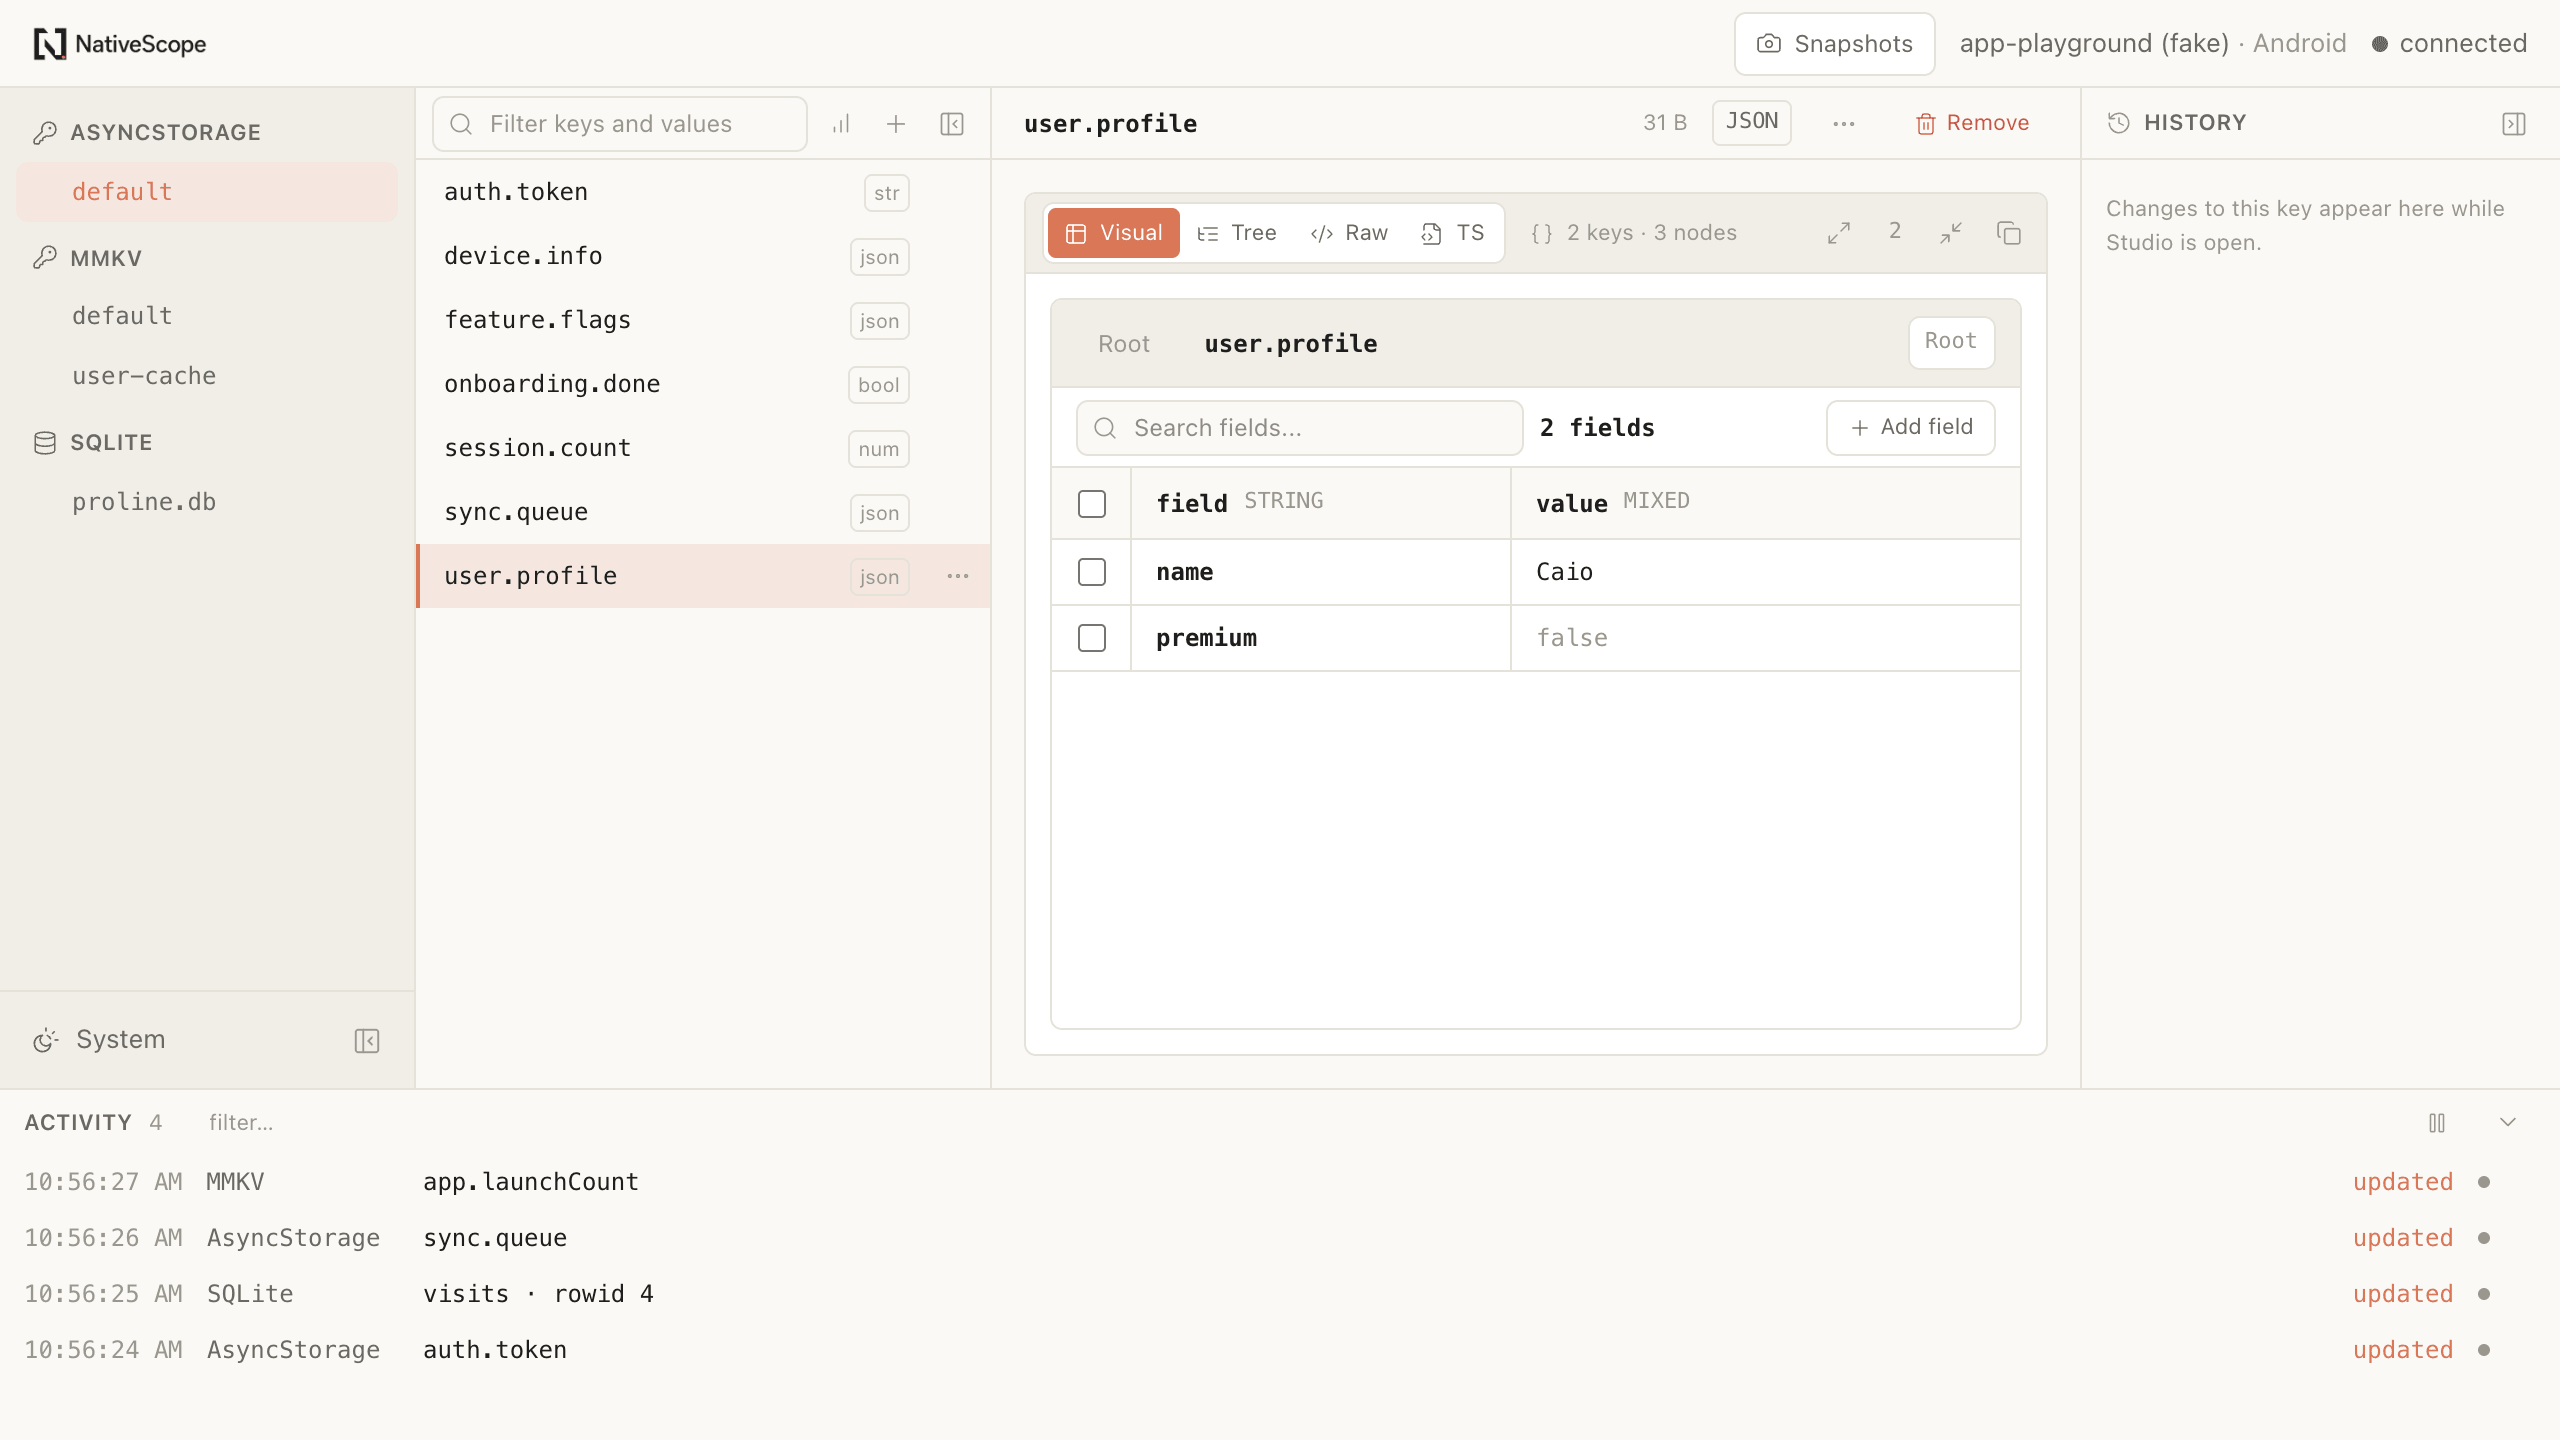
Task: Click the connected status indicator
Action: (x=2449, y=44)
